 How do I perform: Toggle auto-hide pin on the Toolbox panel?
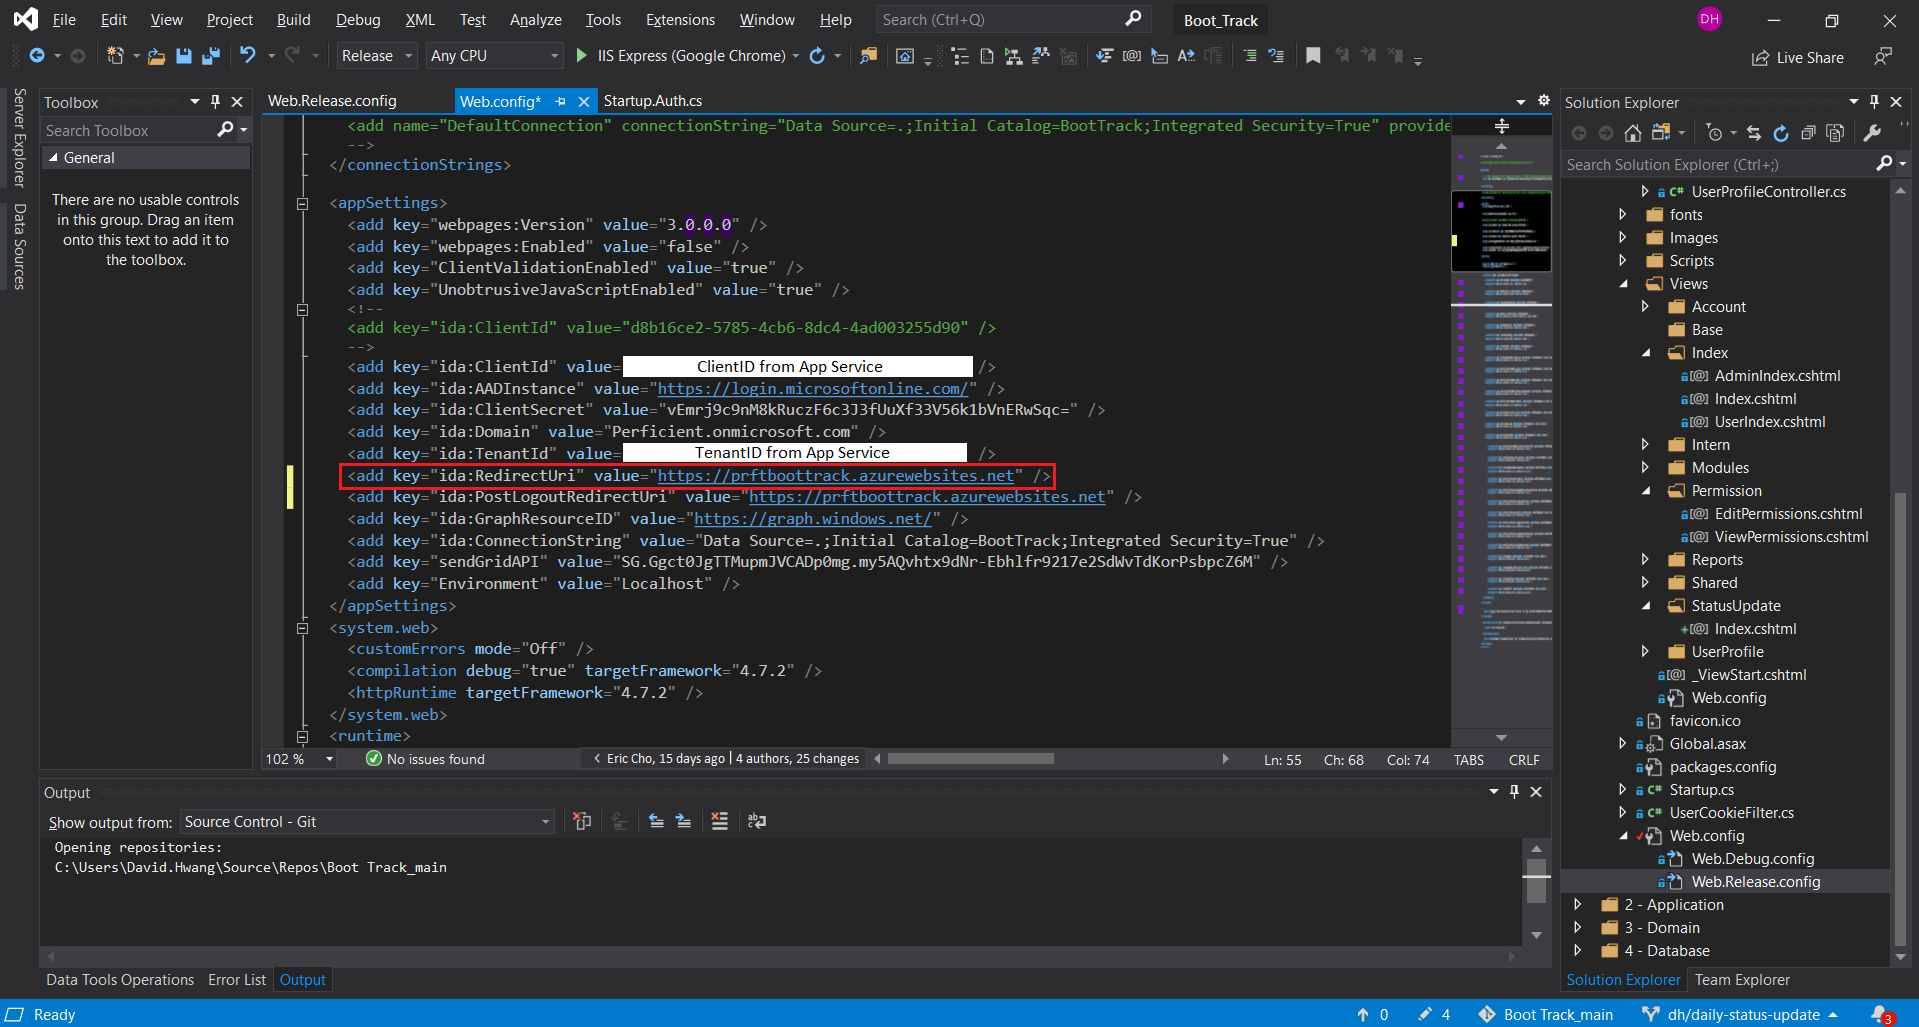215,102
